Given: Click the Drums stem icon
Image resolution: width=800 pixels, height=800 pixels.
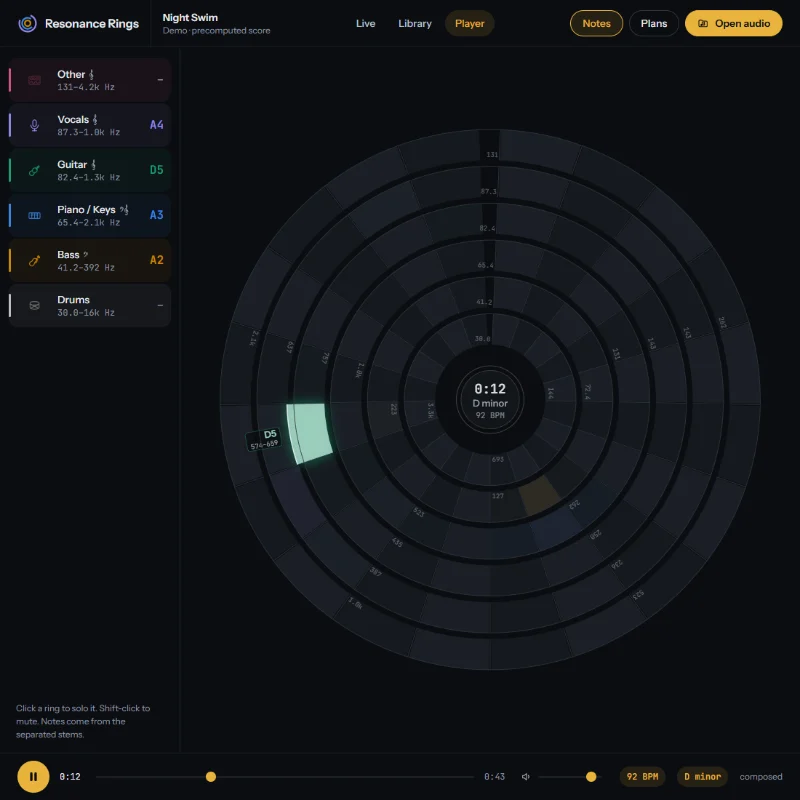Looking at the screenshot, I should pyautogui.click(x=34, y=306).
